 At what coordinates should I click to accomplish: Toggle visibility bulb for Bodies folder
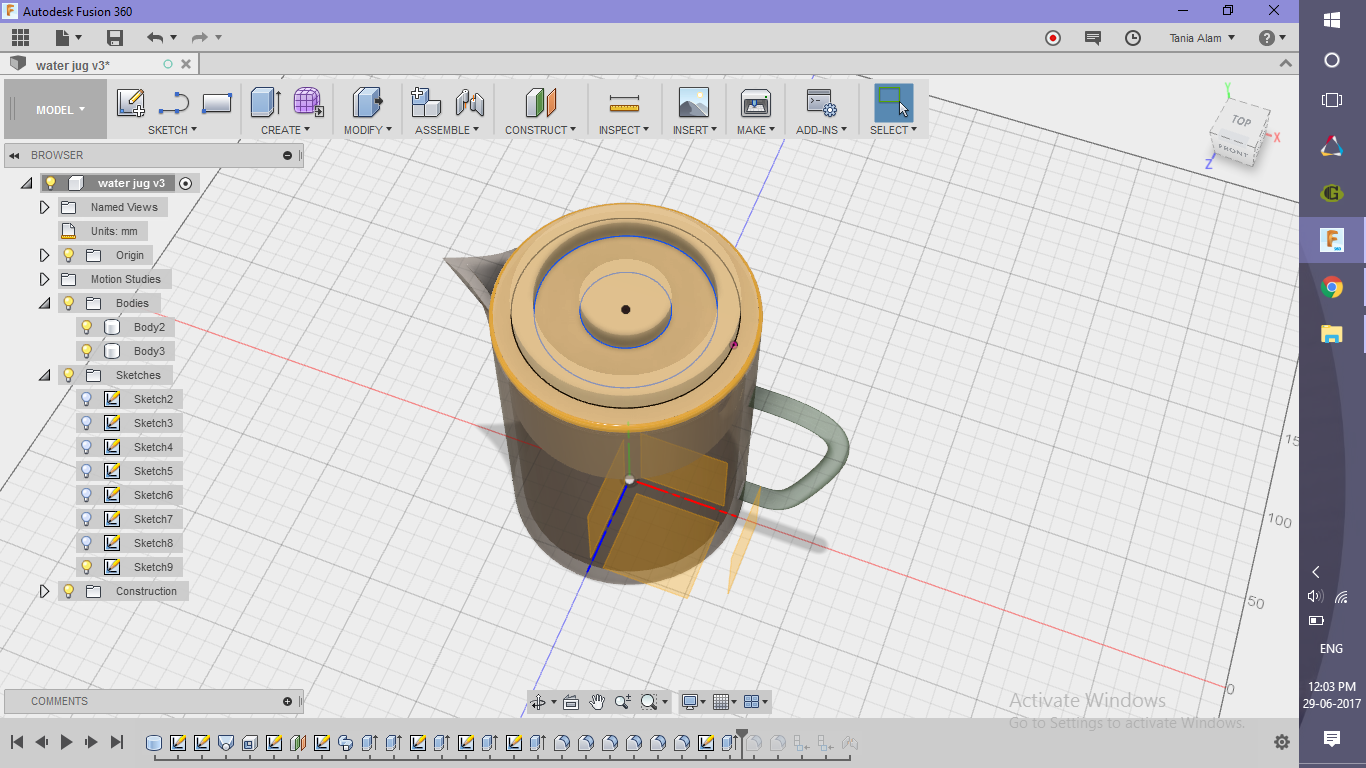tap(69, 303)
